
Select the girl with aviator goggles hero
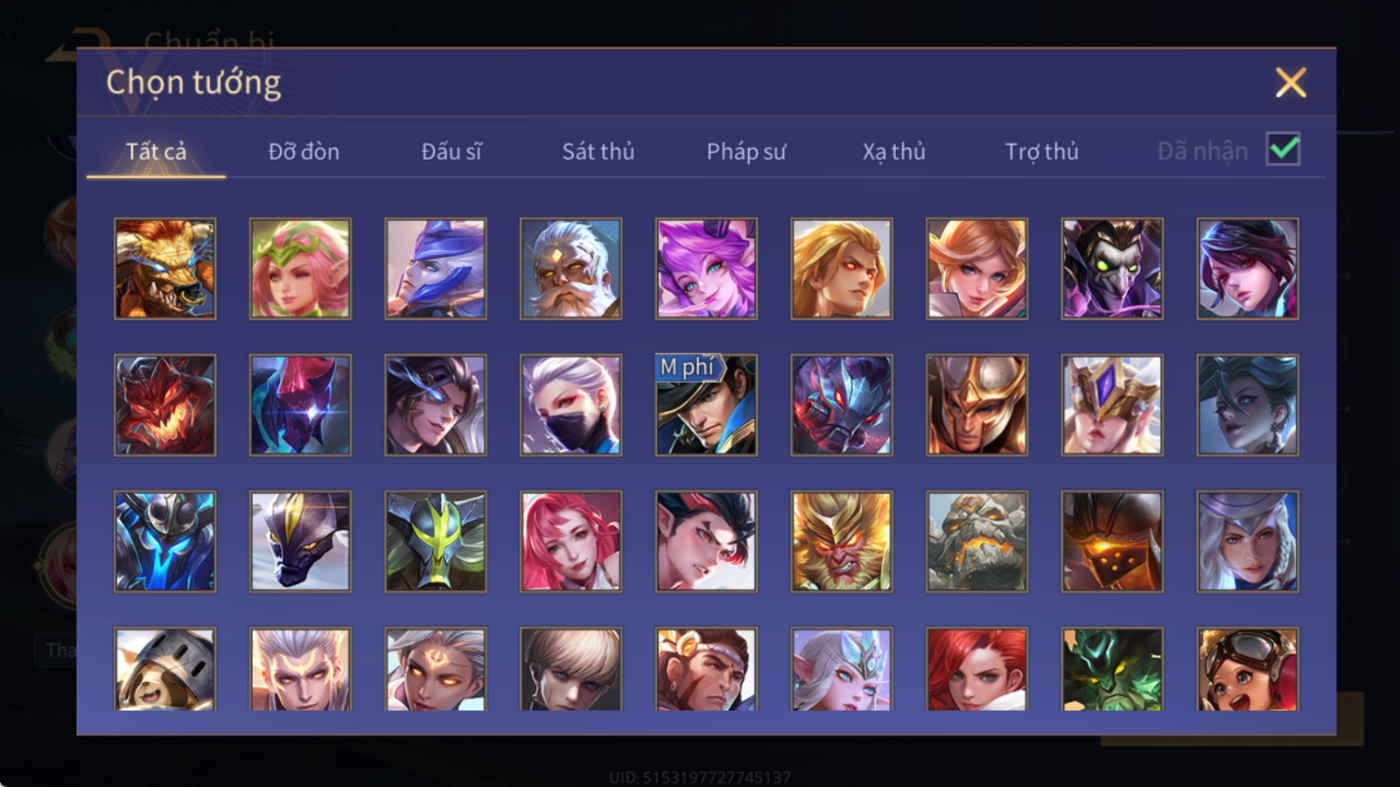pos(1248,669)
